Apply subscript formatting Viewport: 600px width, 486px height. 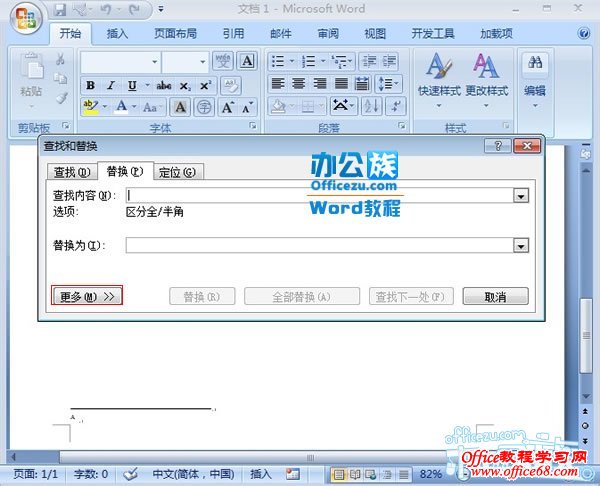pos(185,85)
